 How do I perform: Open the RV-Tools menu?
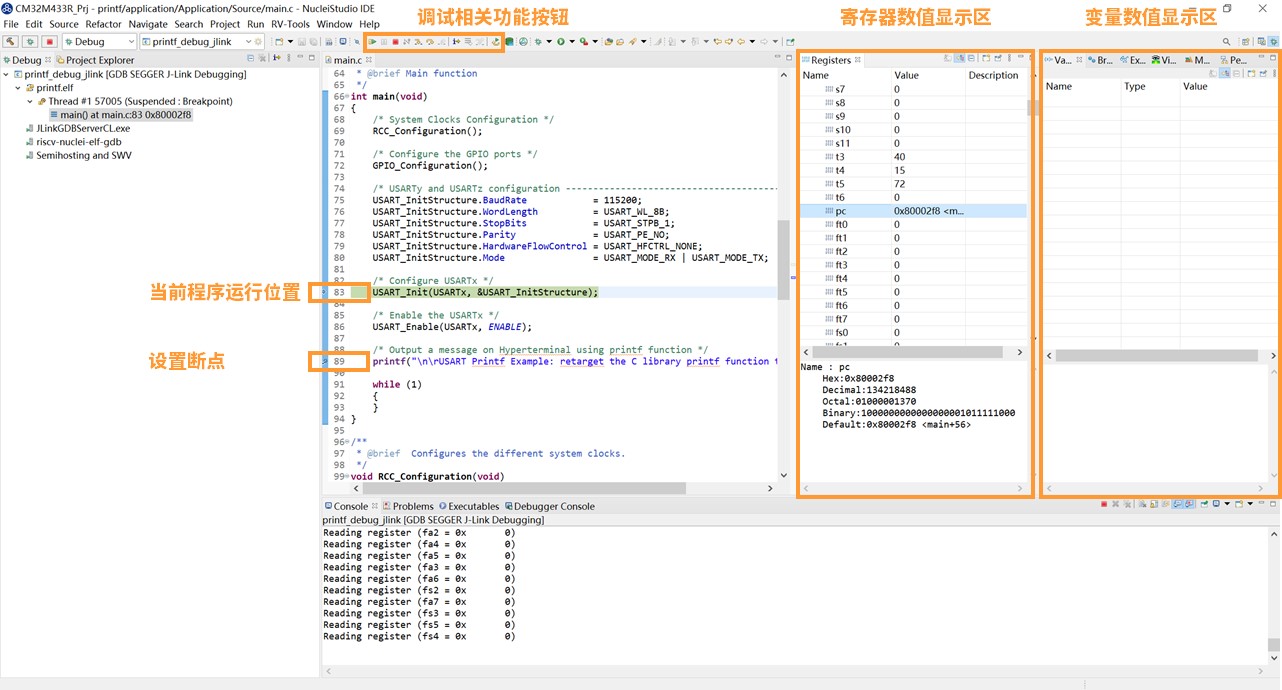[x=290, y=24]
